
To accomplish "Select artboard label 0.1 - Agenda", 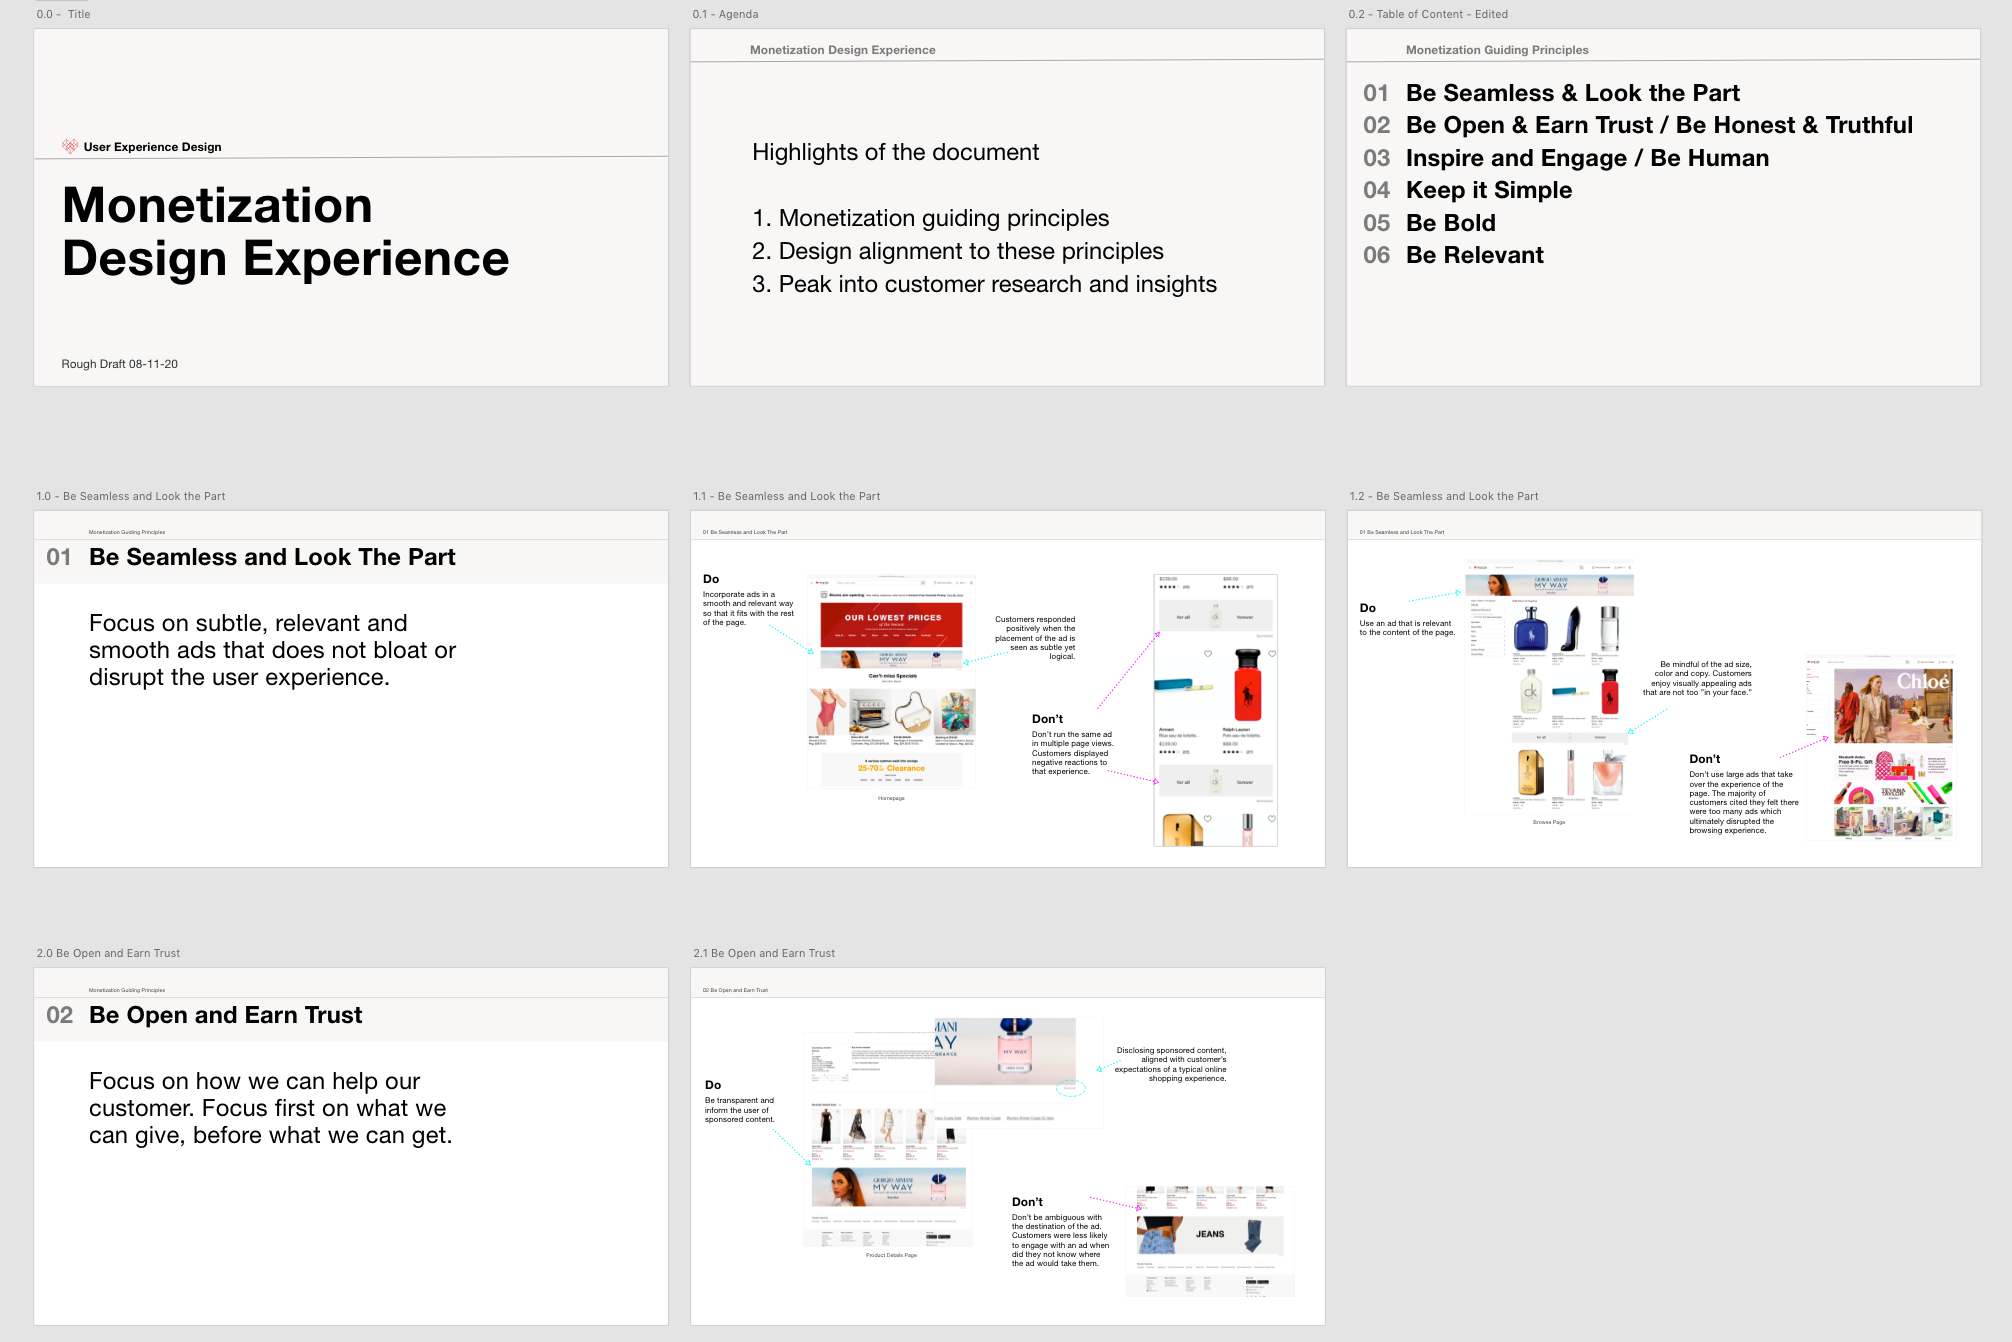I will tap(725, 14).
